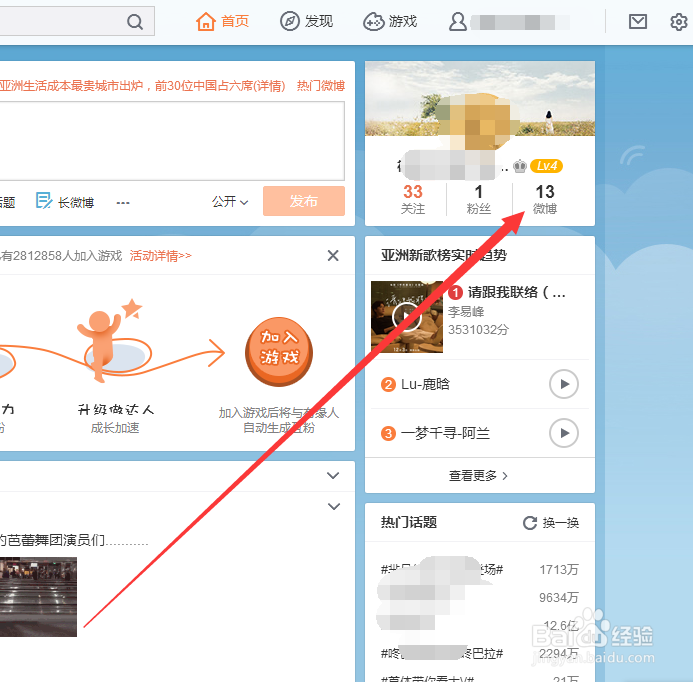Viewport: 693px width, 682px height.
Task: Select the Lu-鹿晗 chart entry
Action: [425, 384]
